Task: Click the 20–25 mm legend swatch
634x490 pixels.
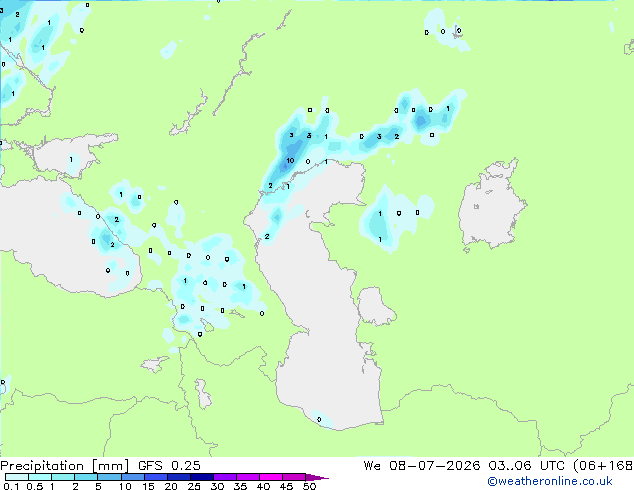Action: coord(178,477)
